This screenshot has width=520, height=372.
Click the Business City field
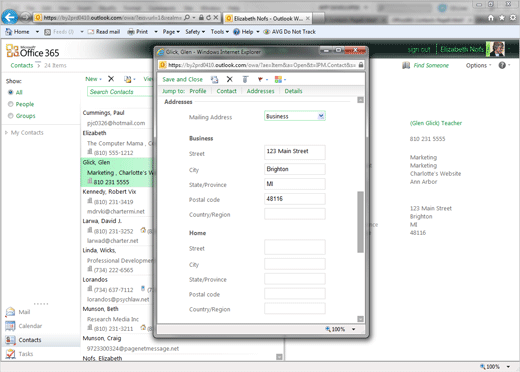click(x=295, y=169)
